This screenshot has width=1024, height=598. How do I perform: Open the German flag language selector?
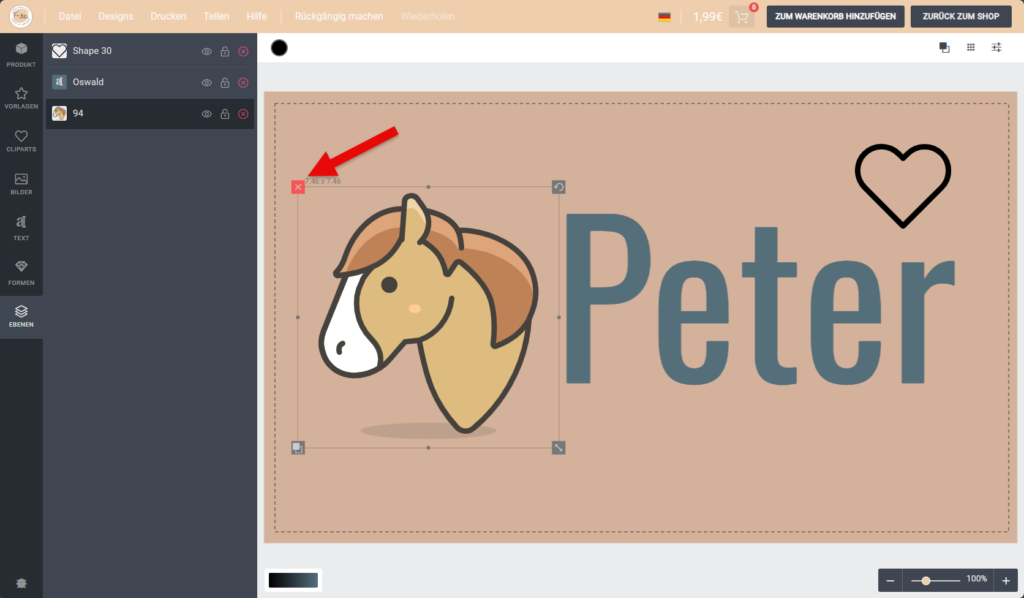coord(664,17)
